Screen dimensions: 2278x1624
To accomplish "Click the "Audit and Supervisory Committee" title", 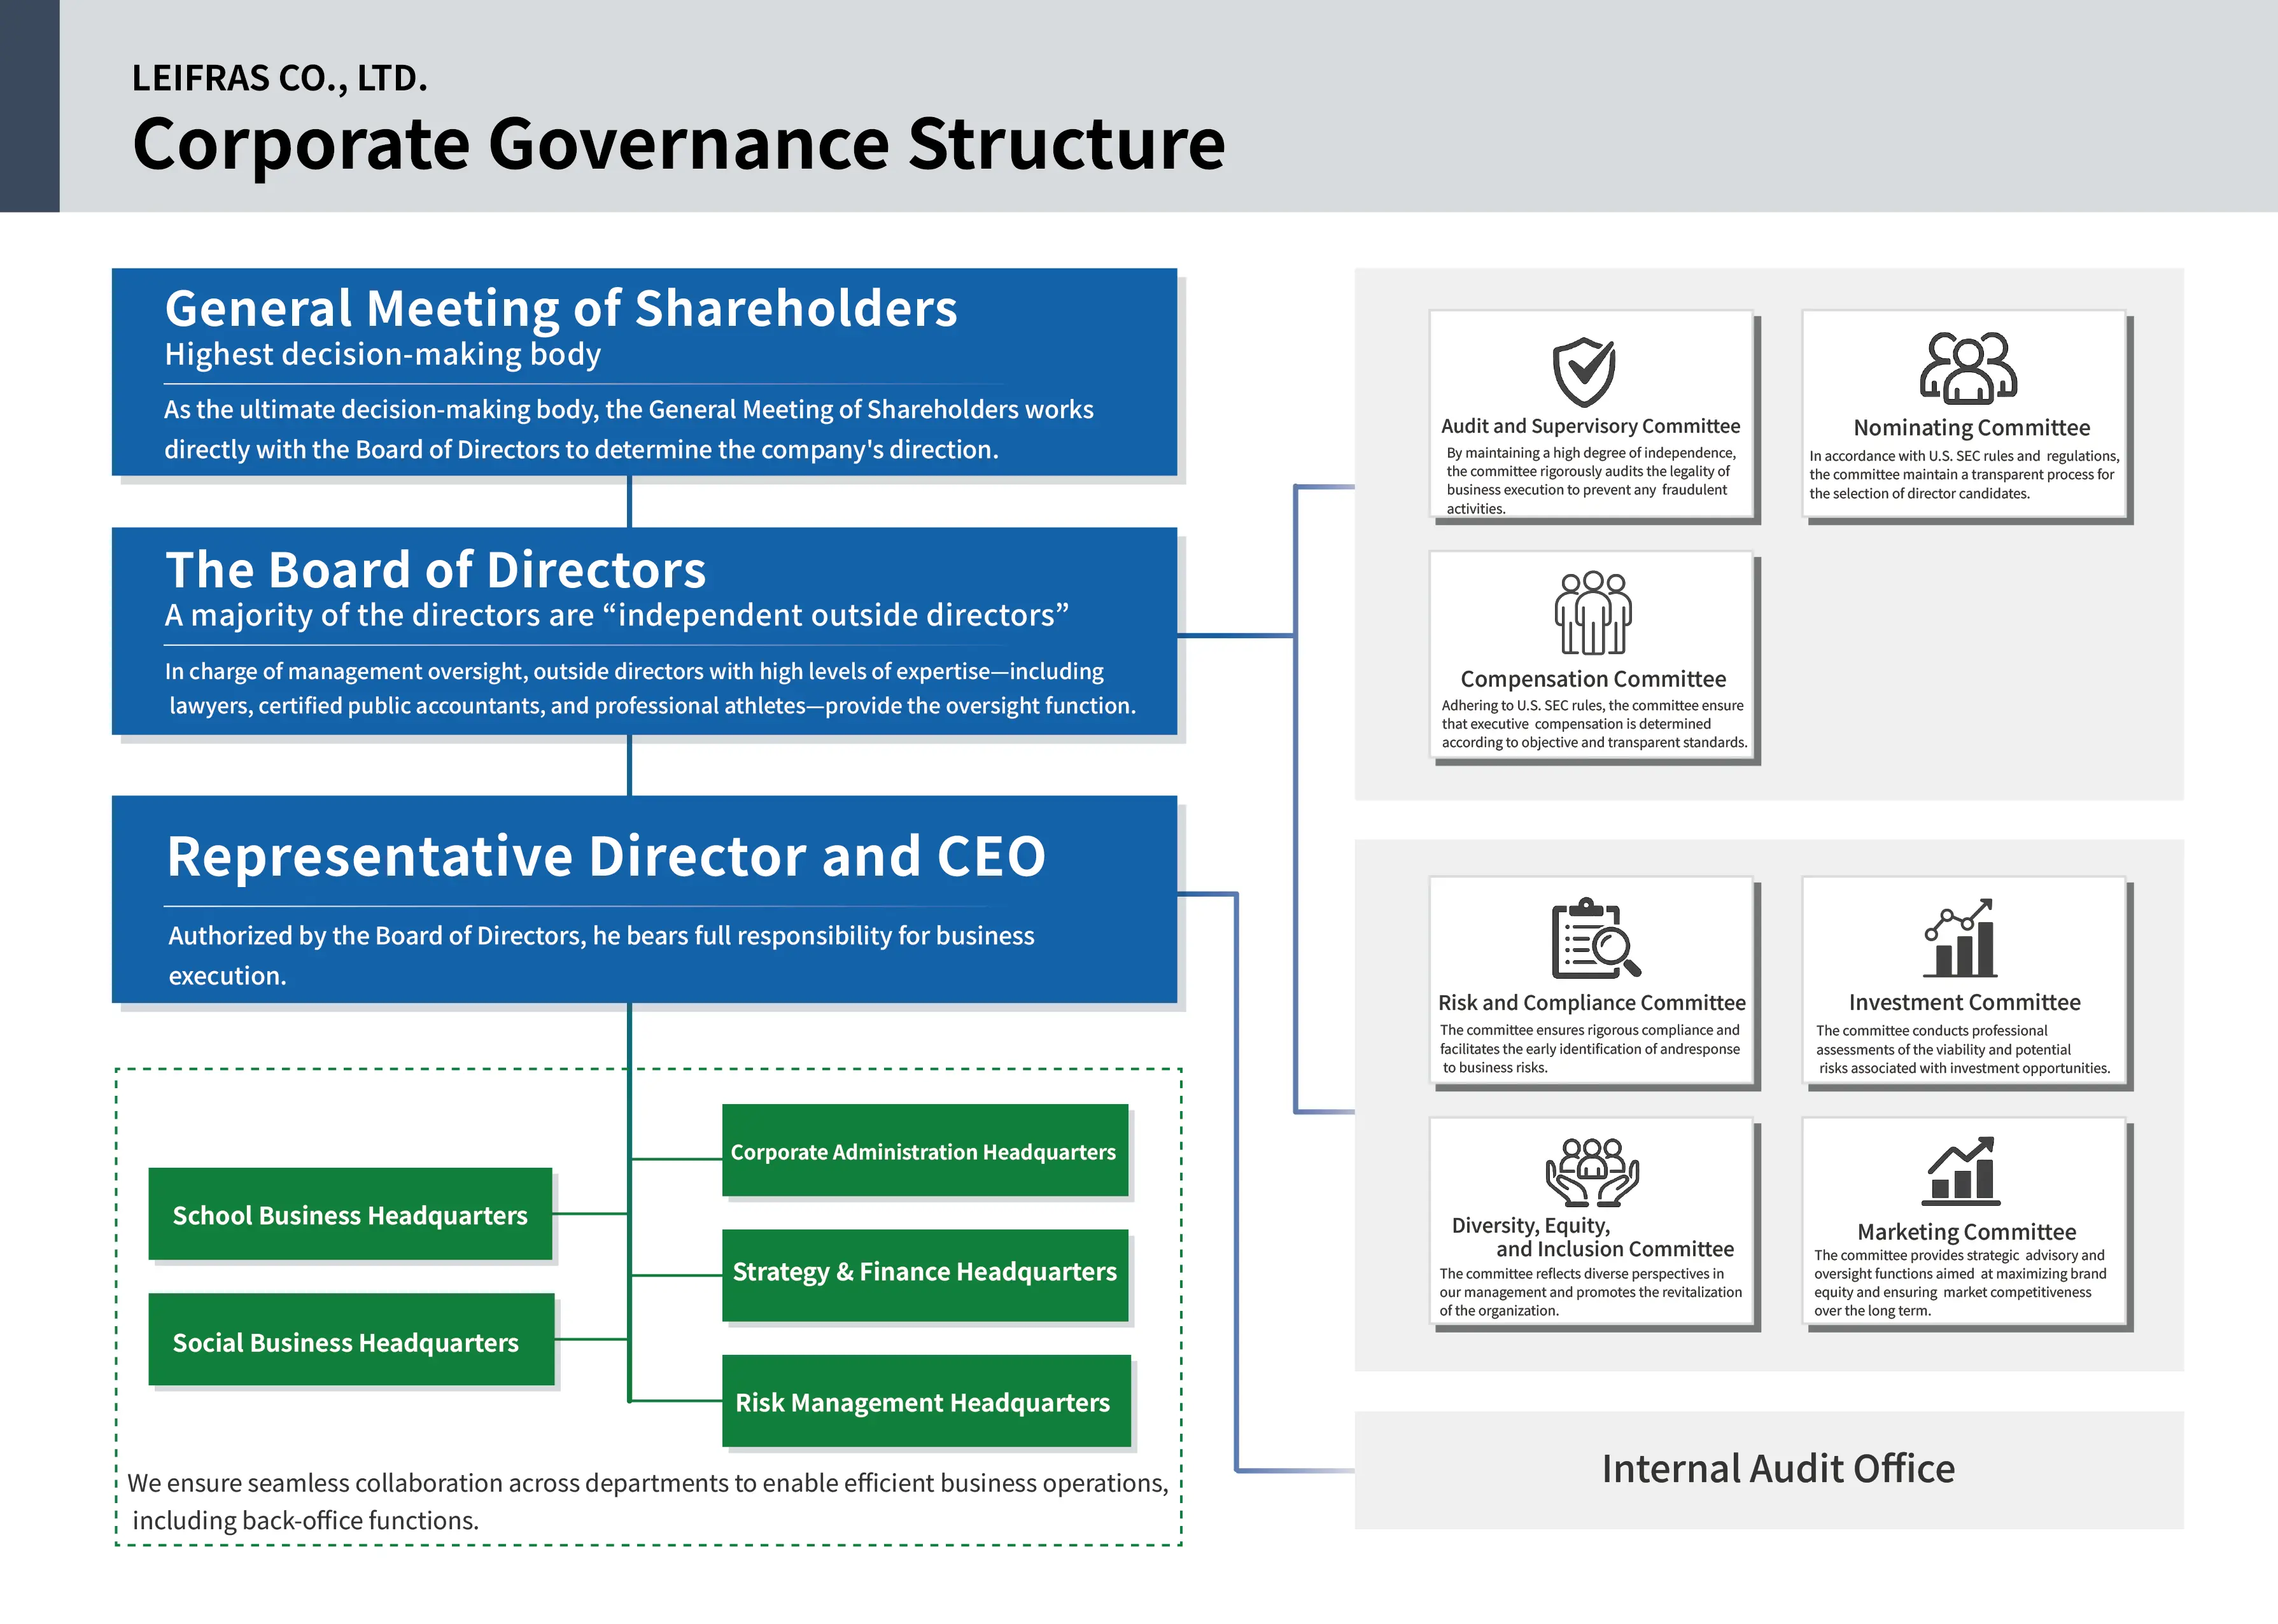I will click(x=1590, y=426).
